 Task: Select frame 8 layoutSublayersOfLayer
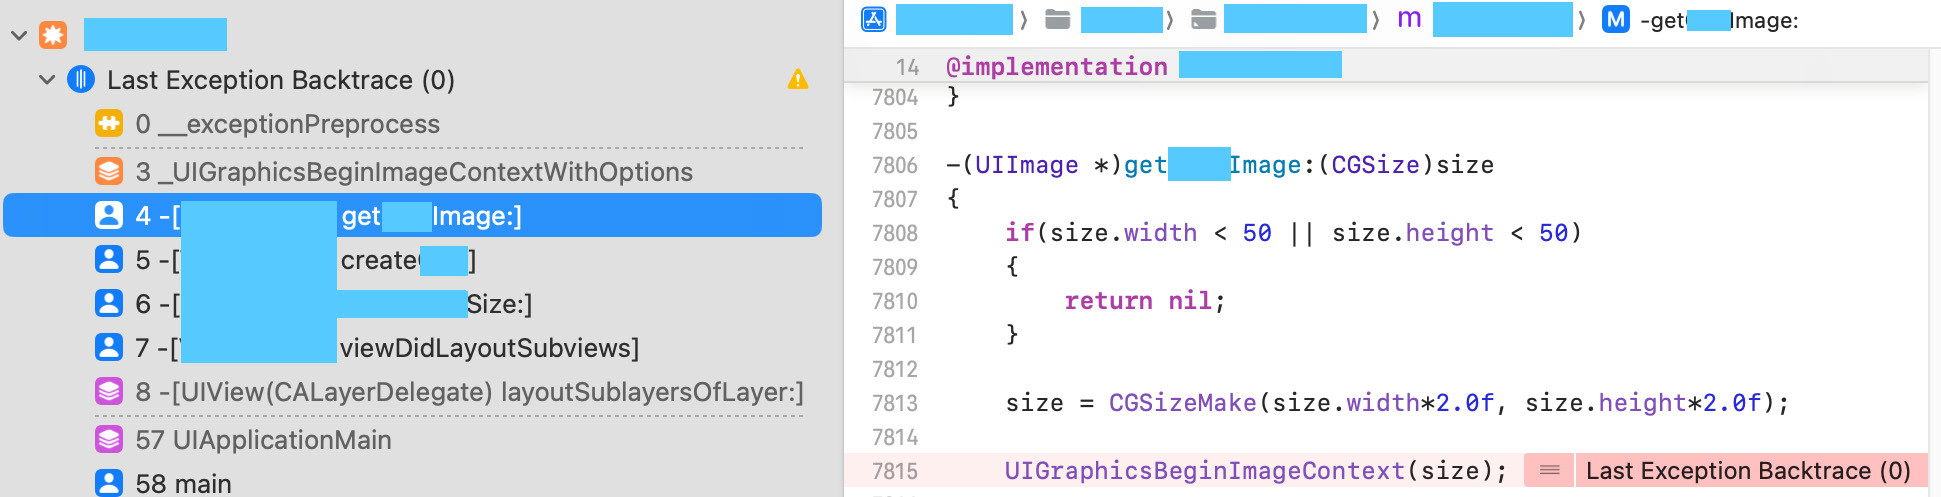[469, 392]
